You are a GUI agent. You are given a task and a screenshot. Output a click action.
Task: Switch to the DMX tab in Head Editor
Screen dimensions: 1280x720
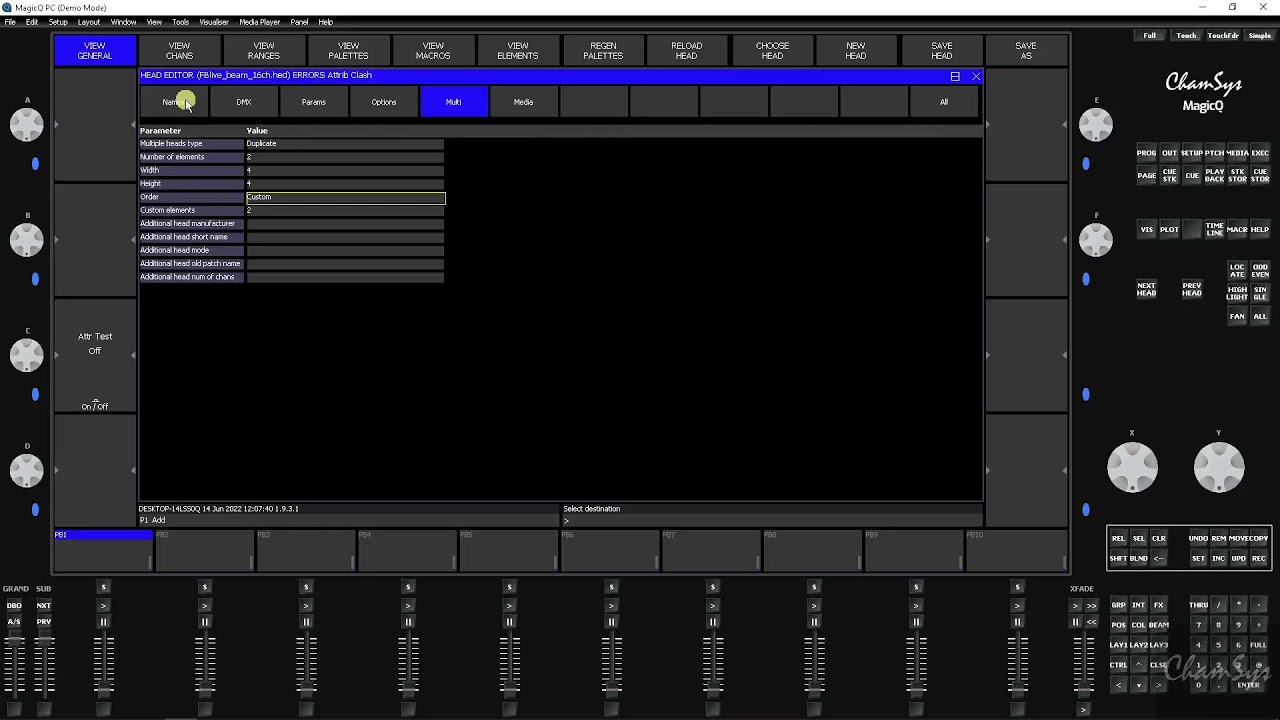click(x=244, y=102)
